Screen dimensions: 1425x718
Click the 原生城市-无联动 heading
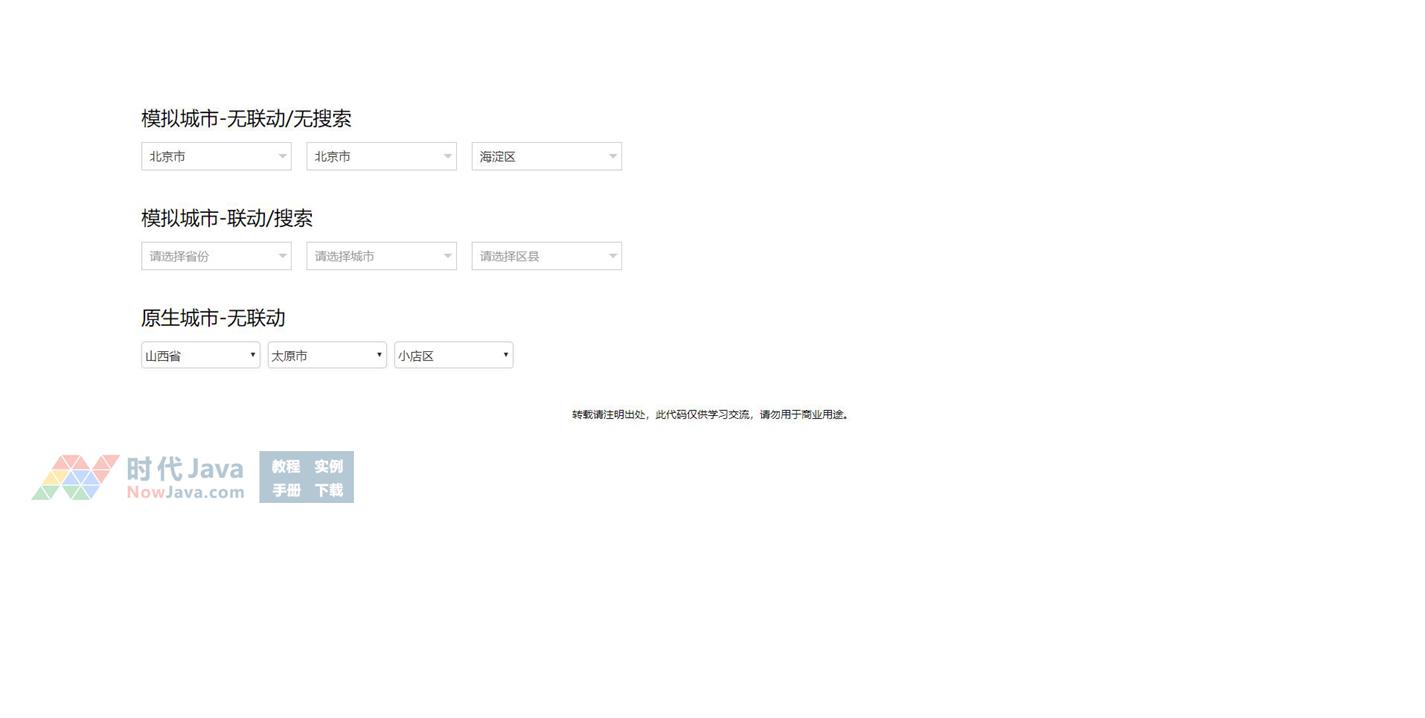tap(213, 318)
